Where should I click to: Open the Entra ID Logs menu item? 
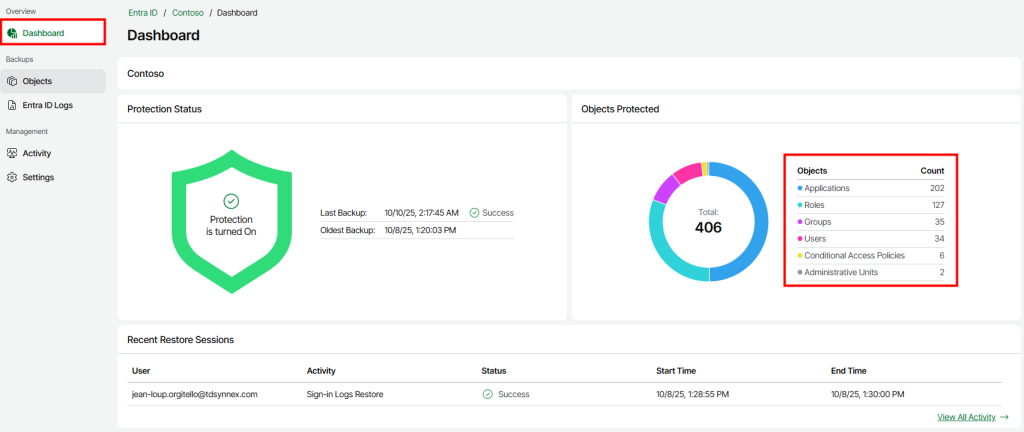[47, 105]
